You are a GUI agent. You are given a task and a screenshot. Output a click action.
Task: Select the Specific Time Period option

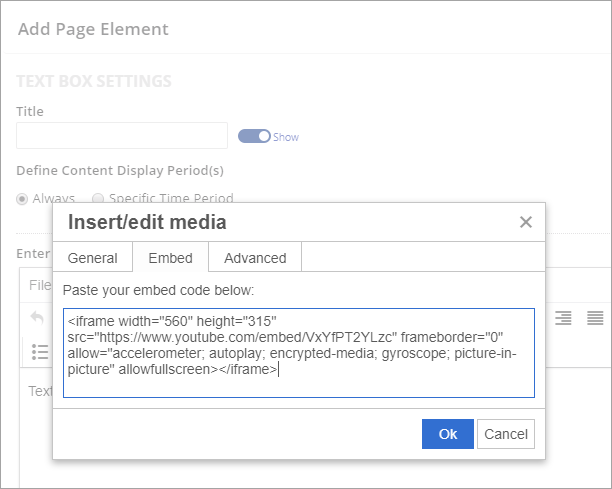(x=98, y=198)
